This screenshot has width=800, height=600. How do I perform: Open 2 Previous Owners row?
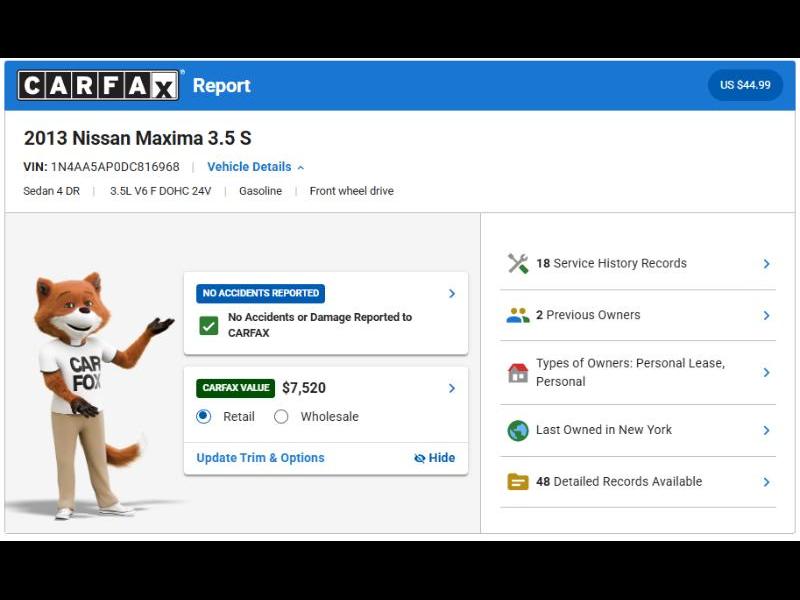click(638, 315)
